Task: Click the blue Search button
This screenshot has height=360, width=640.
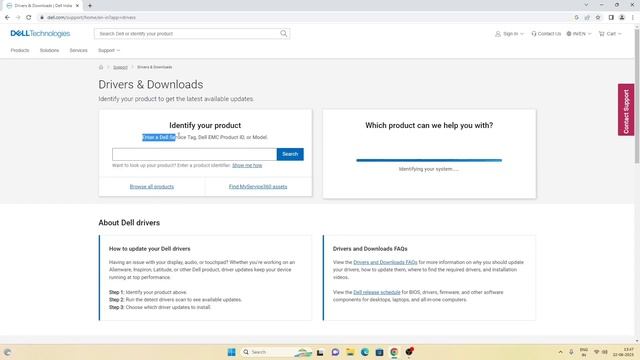Action: point(290,154)
